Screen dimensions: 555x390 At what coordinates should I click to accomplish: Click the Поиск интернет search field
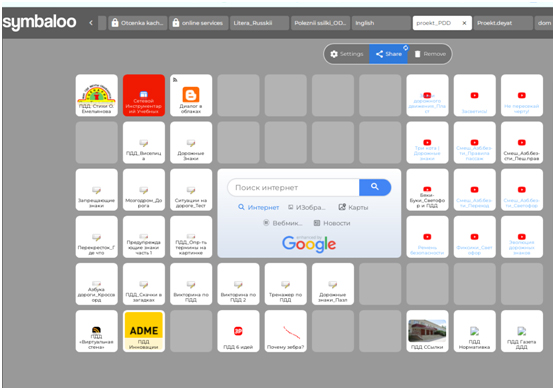click(293, 188)
